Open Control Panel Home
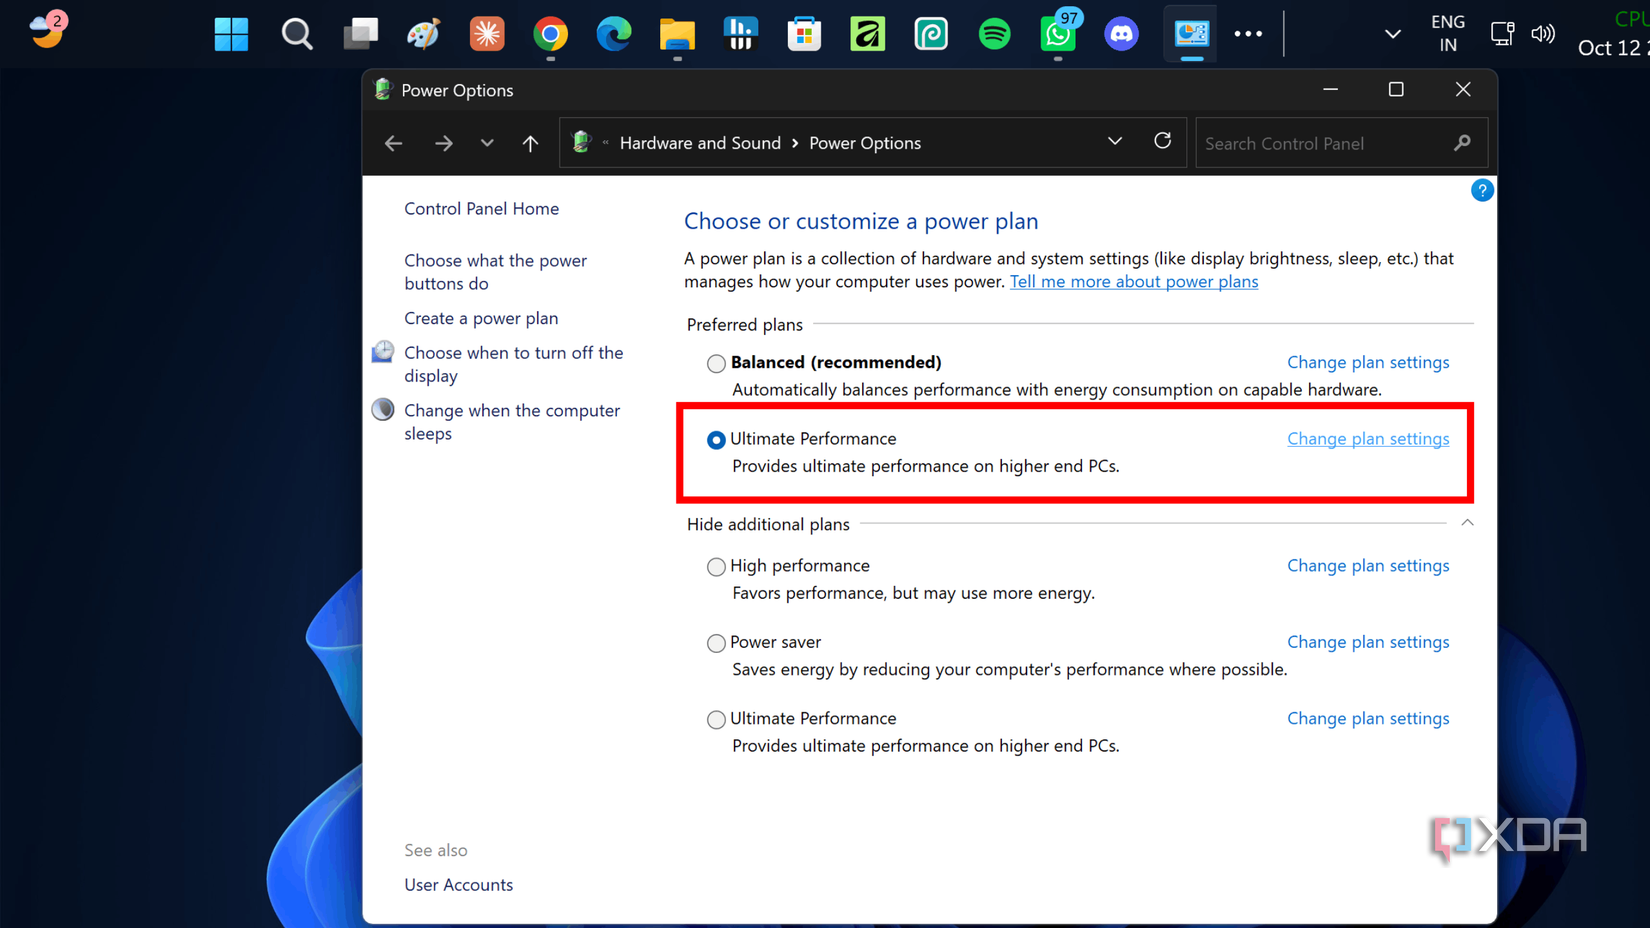This screenshot has width=1650, height=928. (481, 208)
